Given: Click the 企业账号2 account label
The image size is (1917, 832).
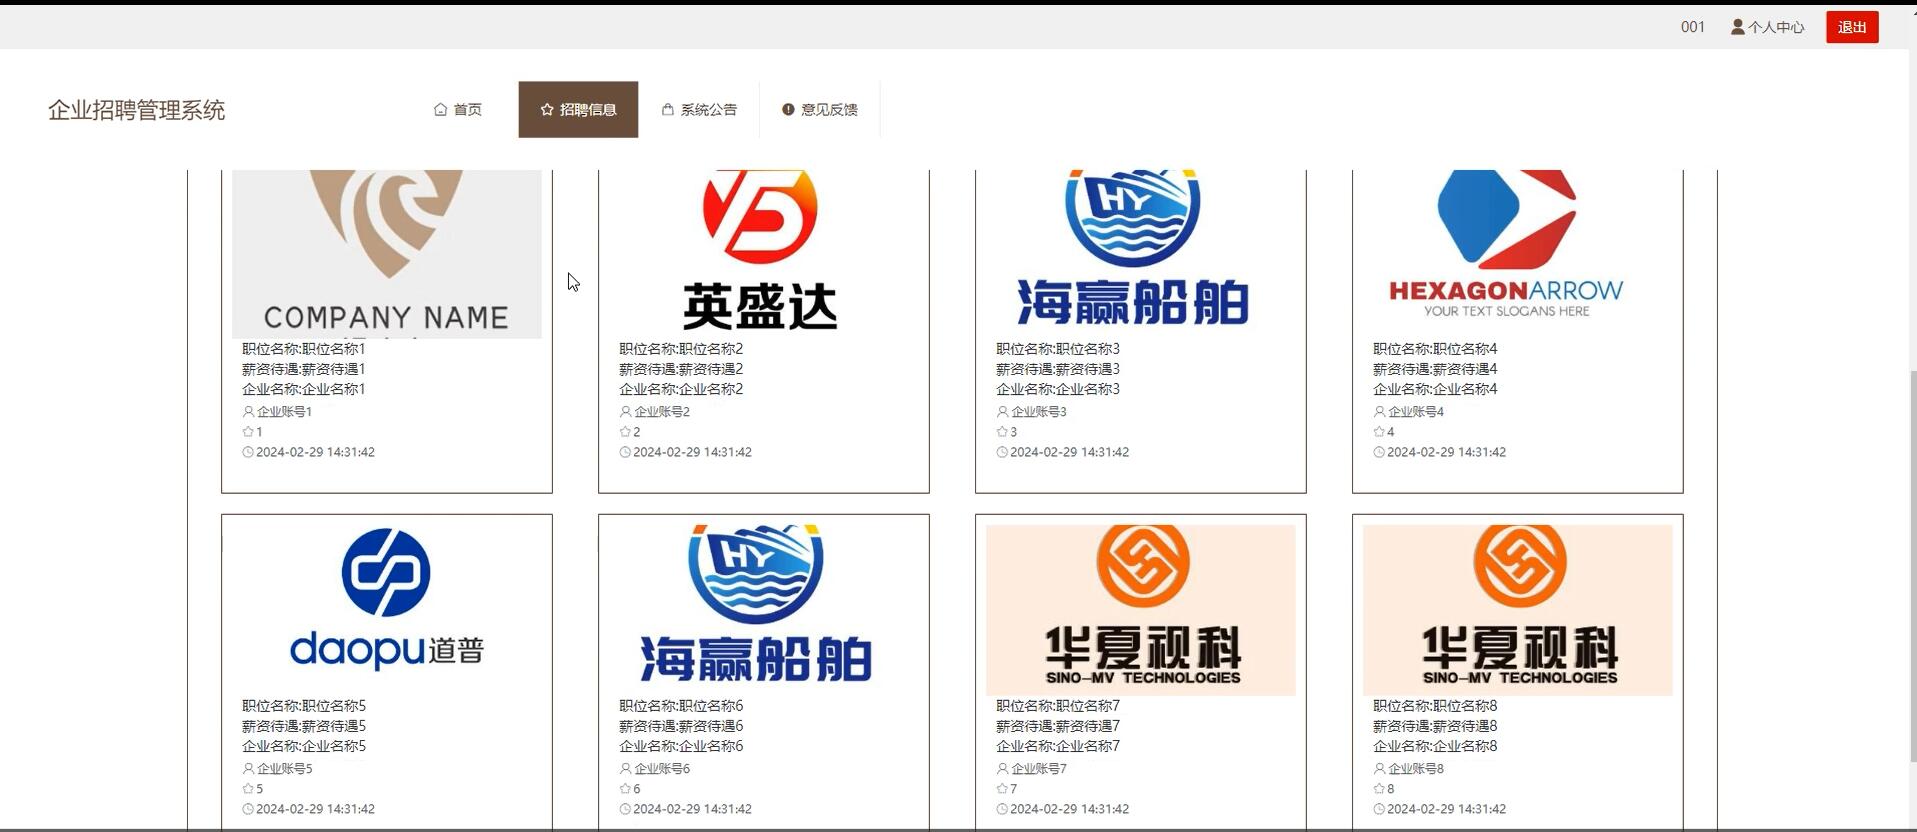Looking at the screenshot, I should [662, 412].
